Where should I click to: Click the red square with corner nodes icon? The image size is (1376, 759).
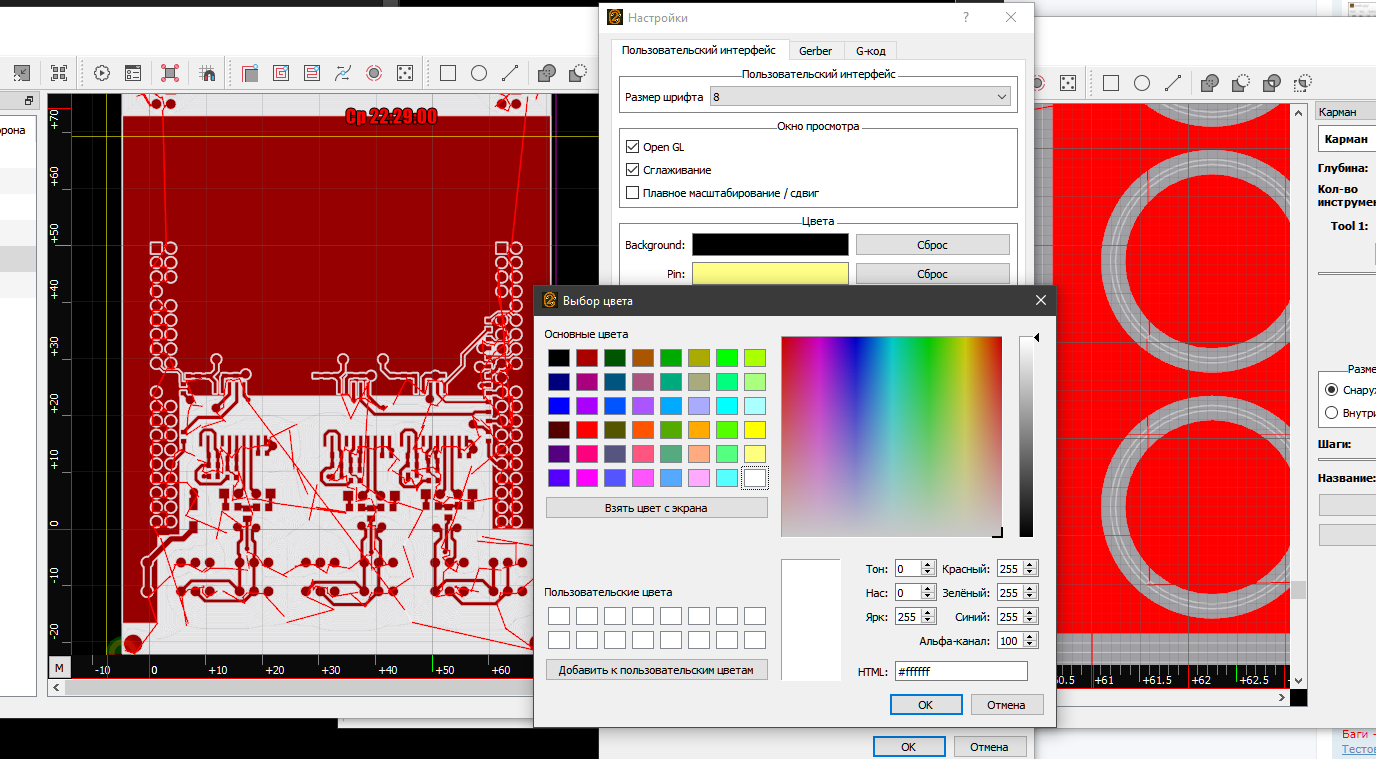coord(170,73)
